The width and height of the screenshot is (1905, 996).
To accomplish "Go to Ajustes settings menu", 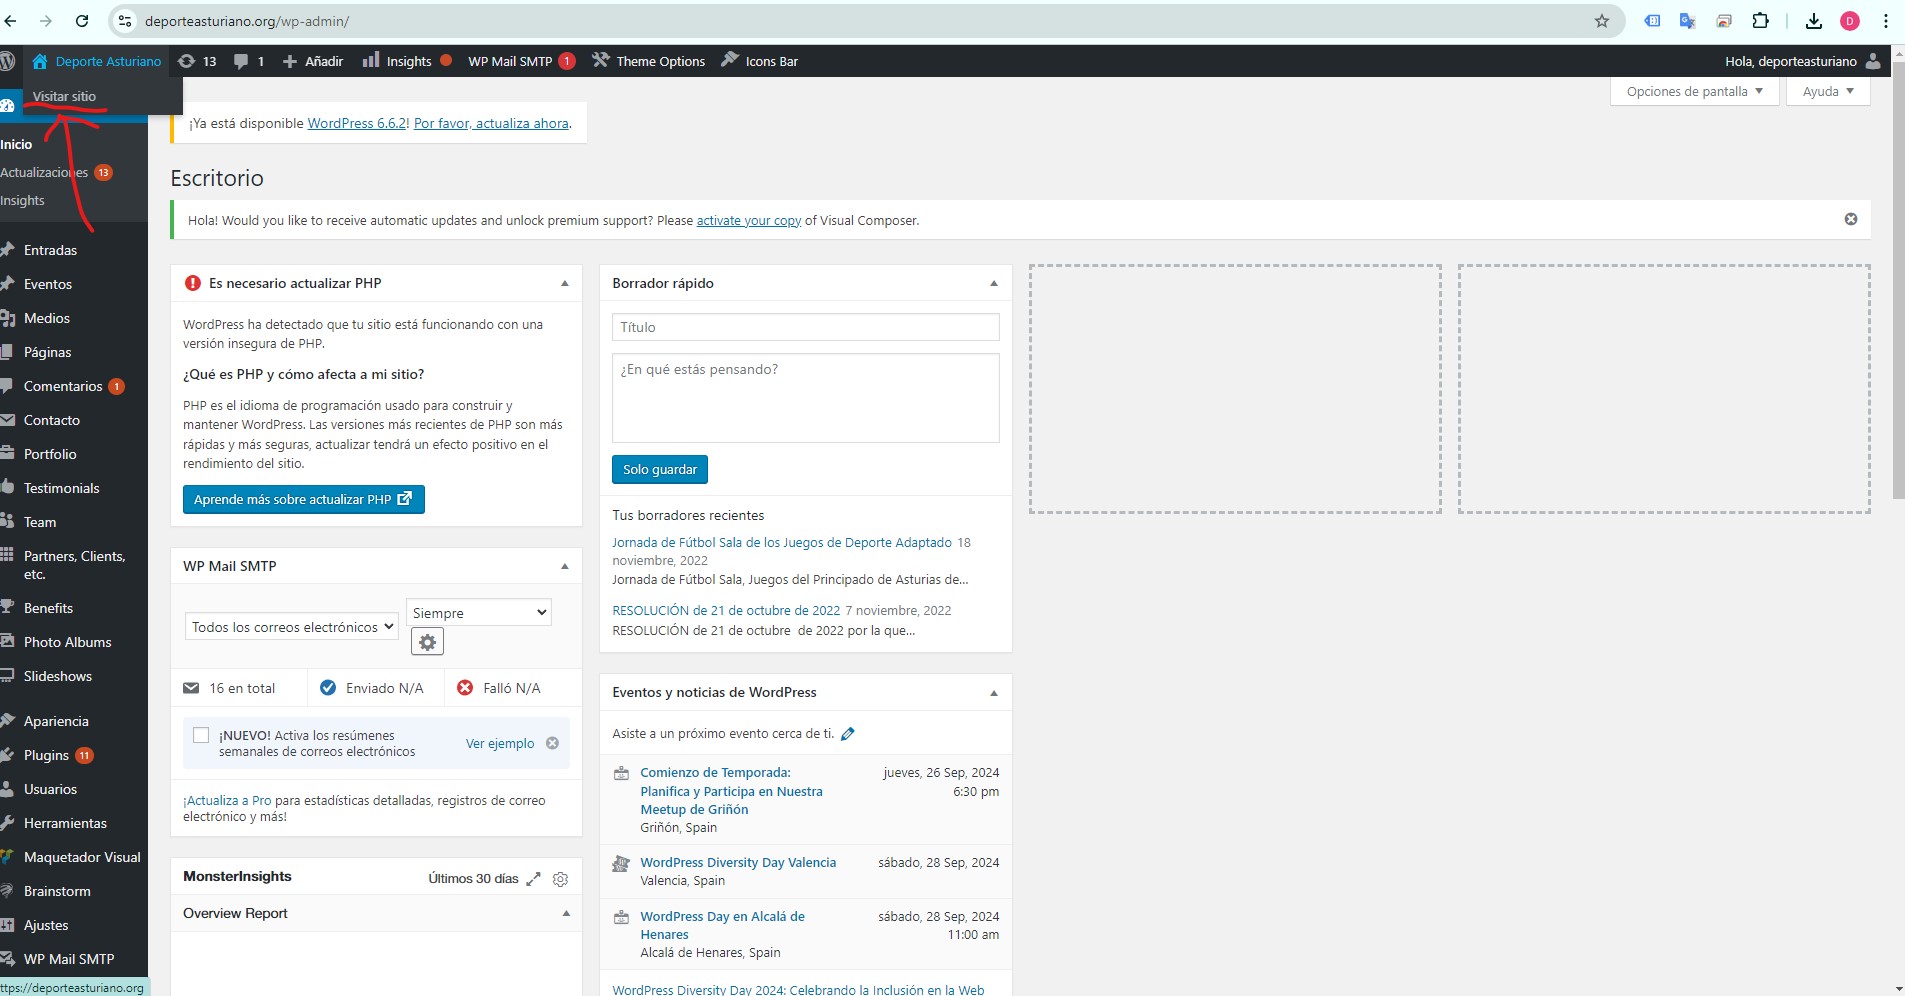I will [46, 925].
